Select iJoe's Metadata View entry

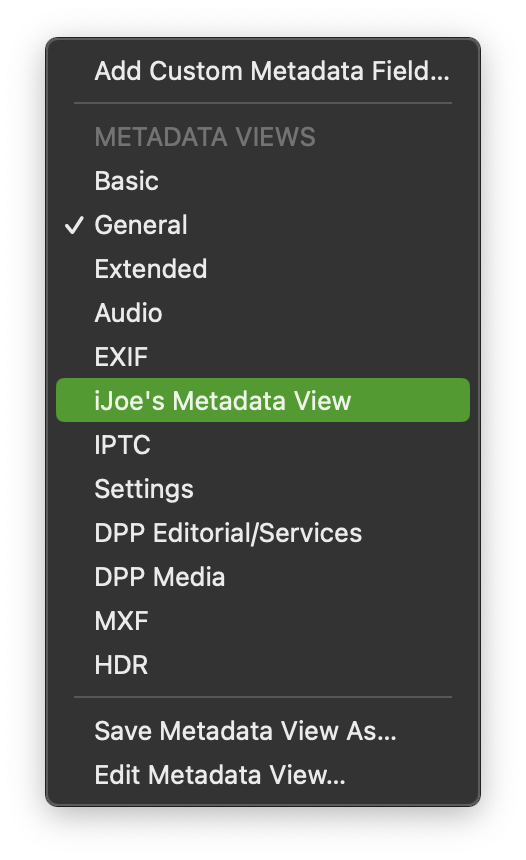pyautogui.click(x=263, y=400)
